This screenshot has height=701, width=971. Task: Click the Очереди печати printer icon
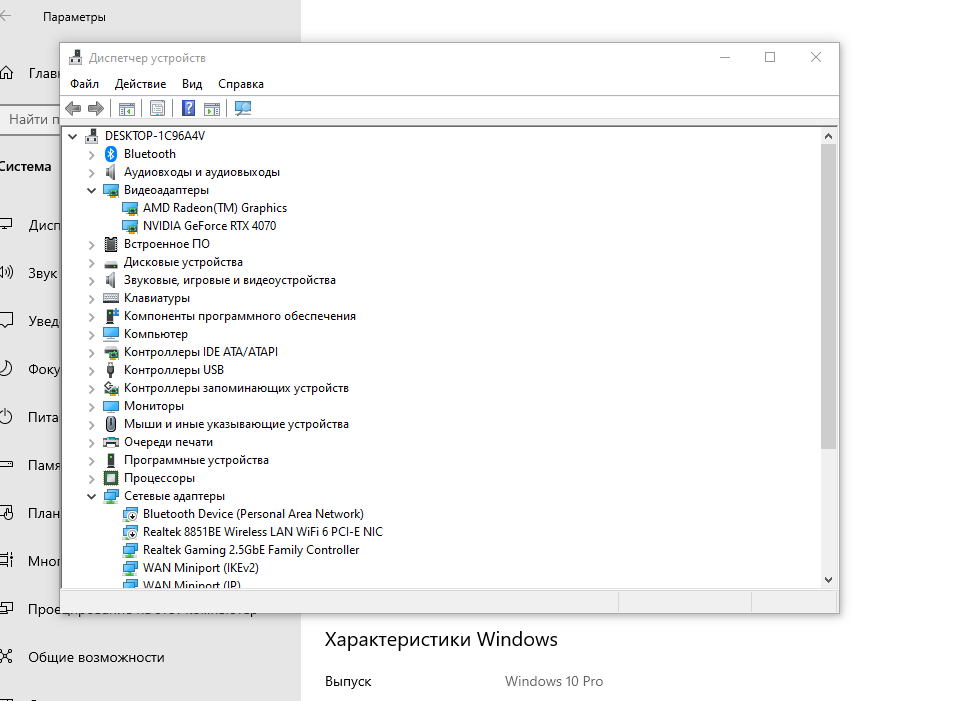pyautogui.click(x=111, y=442)
